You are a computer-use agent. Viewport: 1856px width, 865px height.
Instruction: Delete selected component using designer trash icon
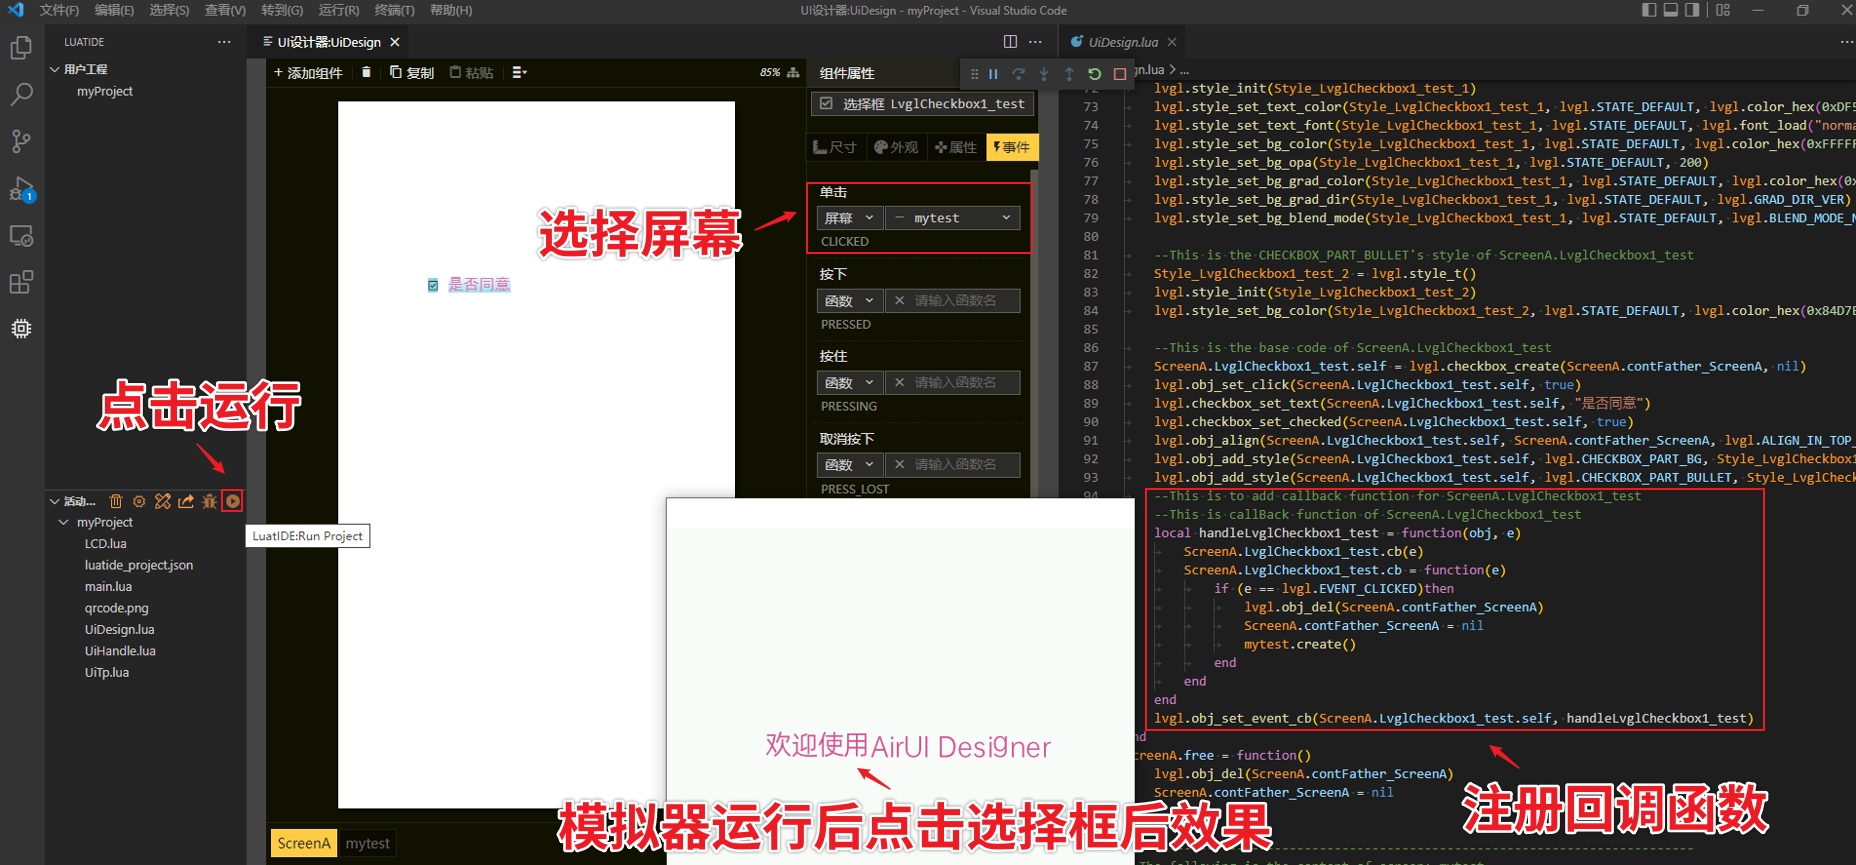click(x=366, y=72)
